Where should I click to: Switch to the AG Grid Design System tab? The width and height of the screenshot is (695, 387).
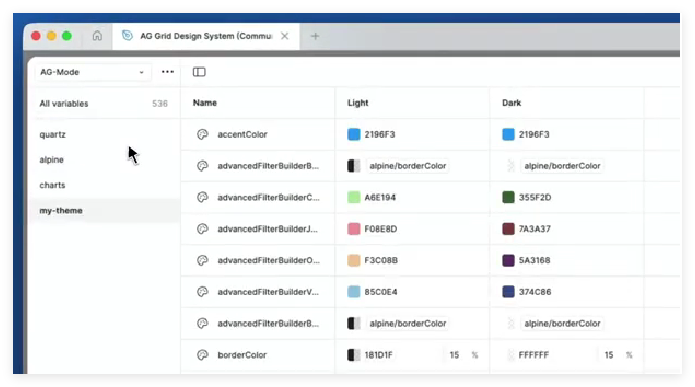pos(206,36)
